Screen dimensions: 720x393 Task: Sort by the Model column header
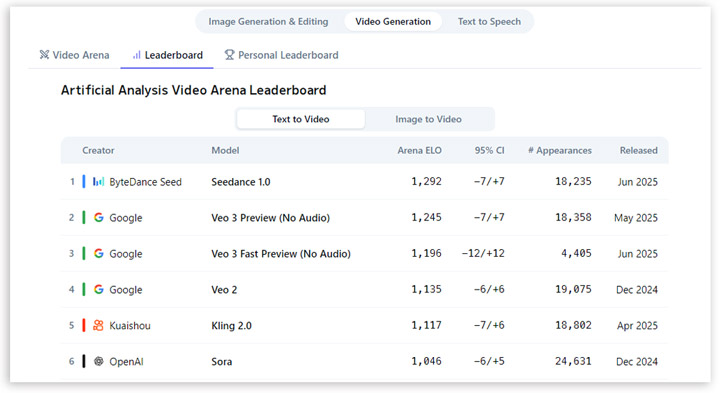point(225,150)
